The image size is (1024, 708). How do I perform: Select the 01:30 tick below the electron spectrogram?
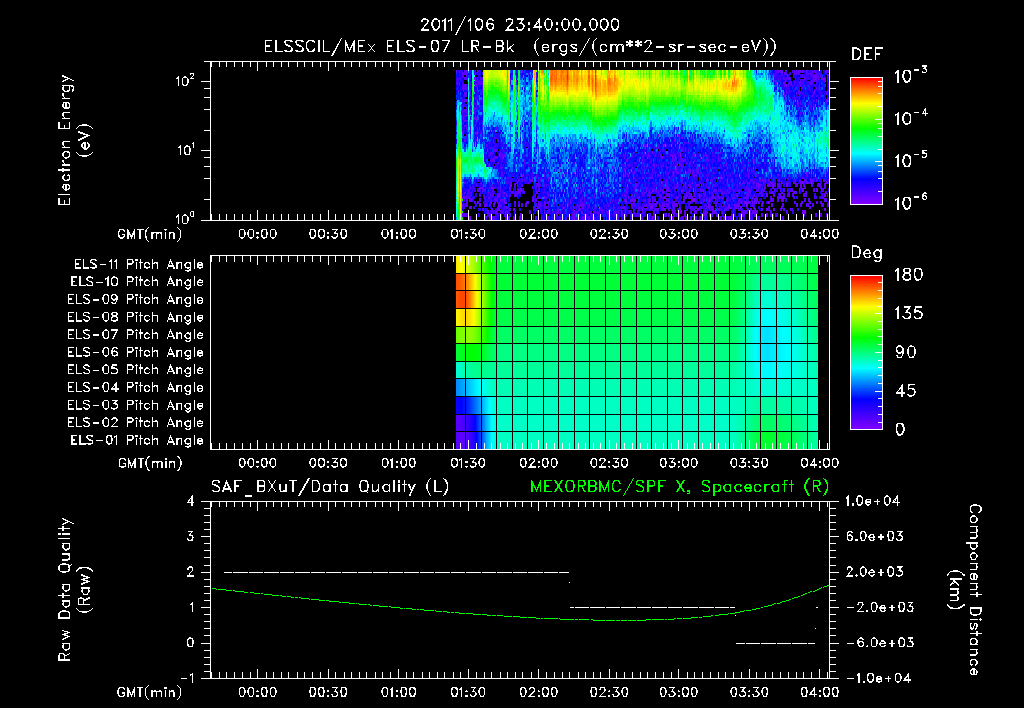click(468, 234)
